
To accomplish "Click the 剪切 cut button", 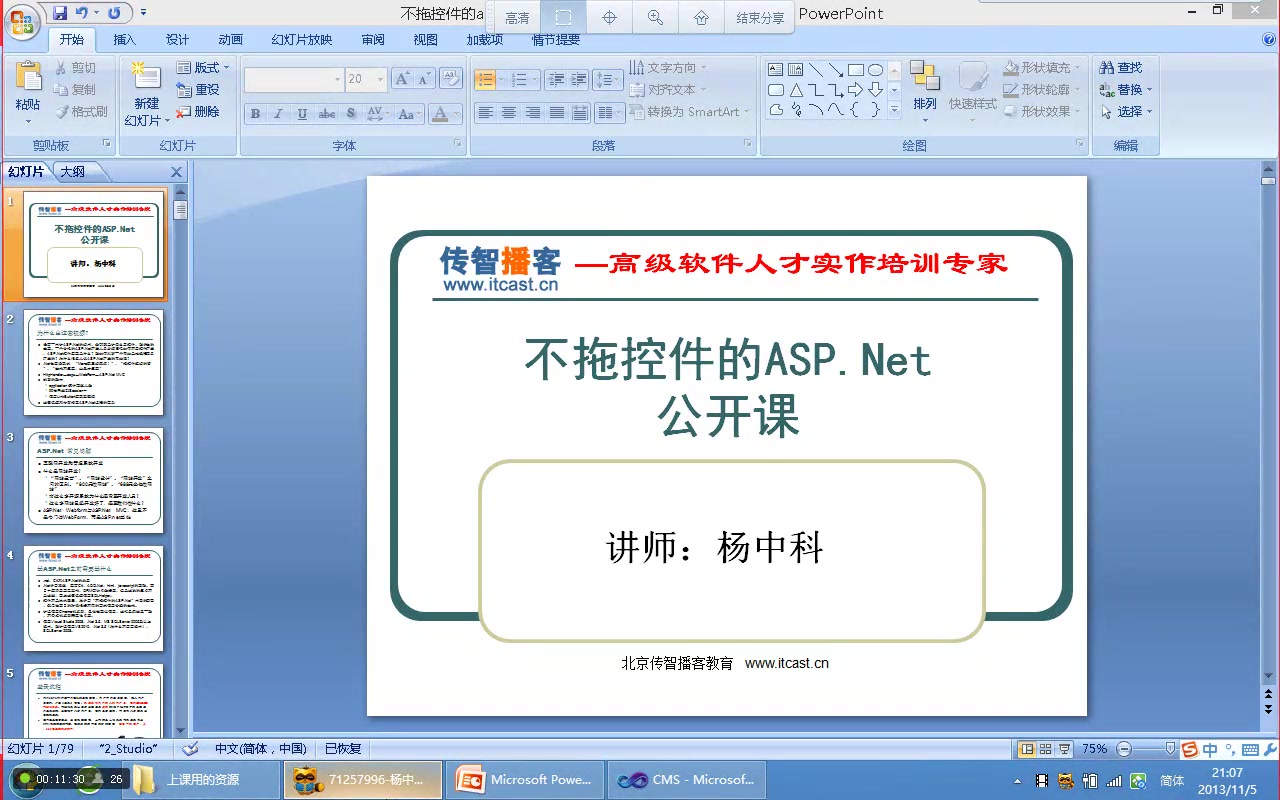I will pos(76,68).
